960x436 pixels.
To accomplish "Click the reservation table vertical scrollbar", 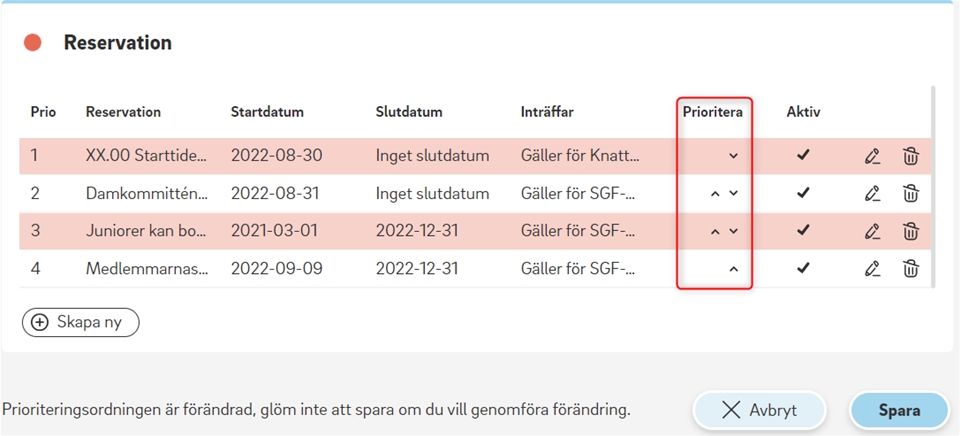I will pos(932,187).
